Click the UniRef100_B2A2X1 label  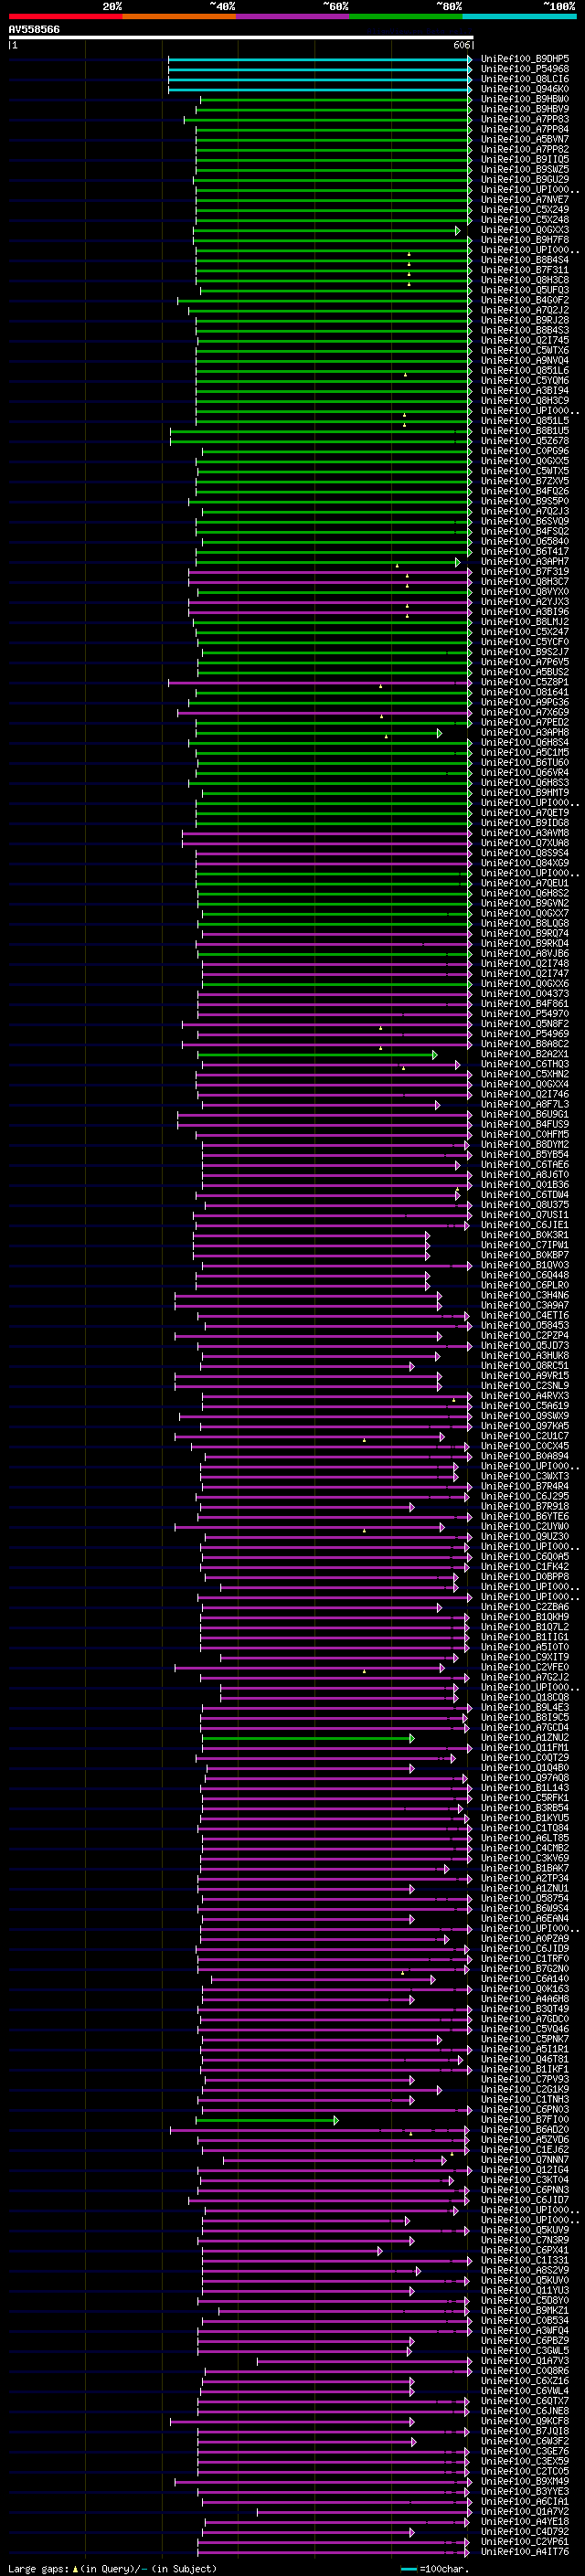point(525,1053)
